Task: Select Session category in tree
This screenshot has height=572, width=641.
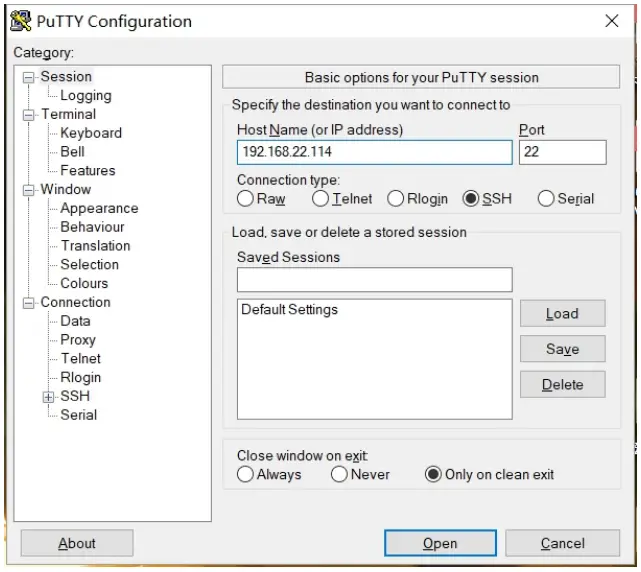Action: coord(66,76)
